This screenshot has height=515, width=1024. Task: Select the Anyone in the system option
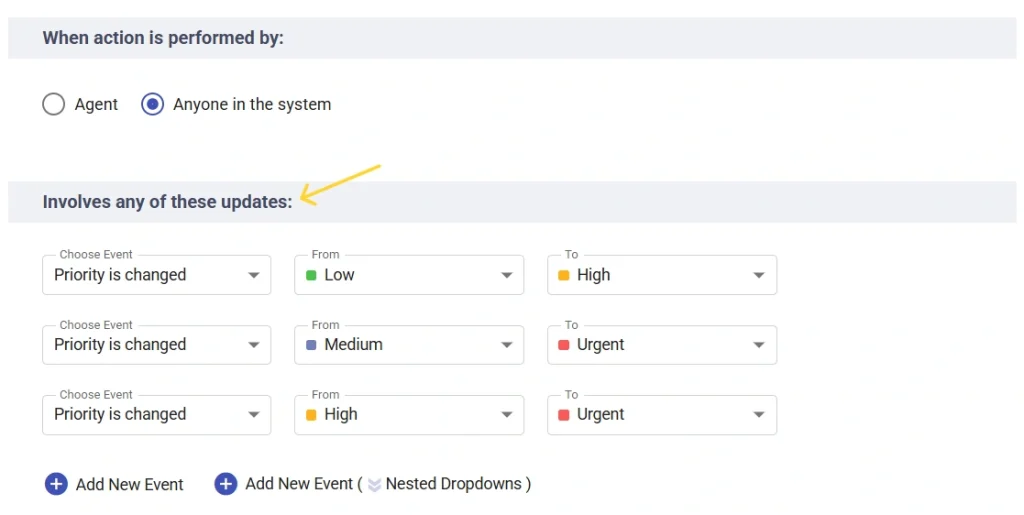click(152, 104)
